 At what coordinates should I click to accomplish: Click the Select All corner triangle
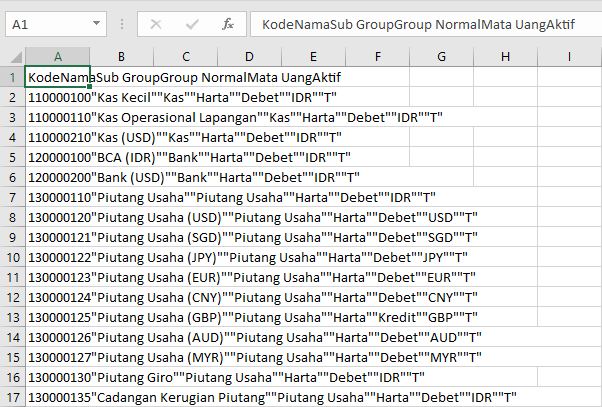tap(13, 56)
